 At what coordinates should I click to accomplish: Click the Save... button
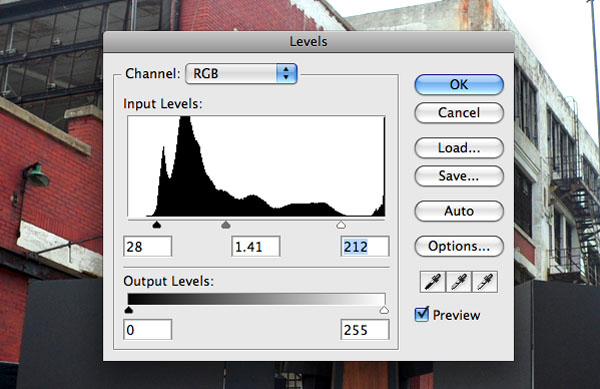[x=459, y=176]
